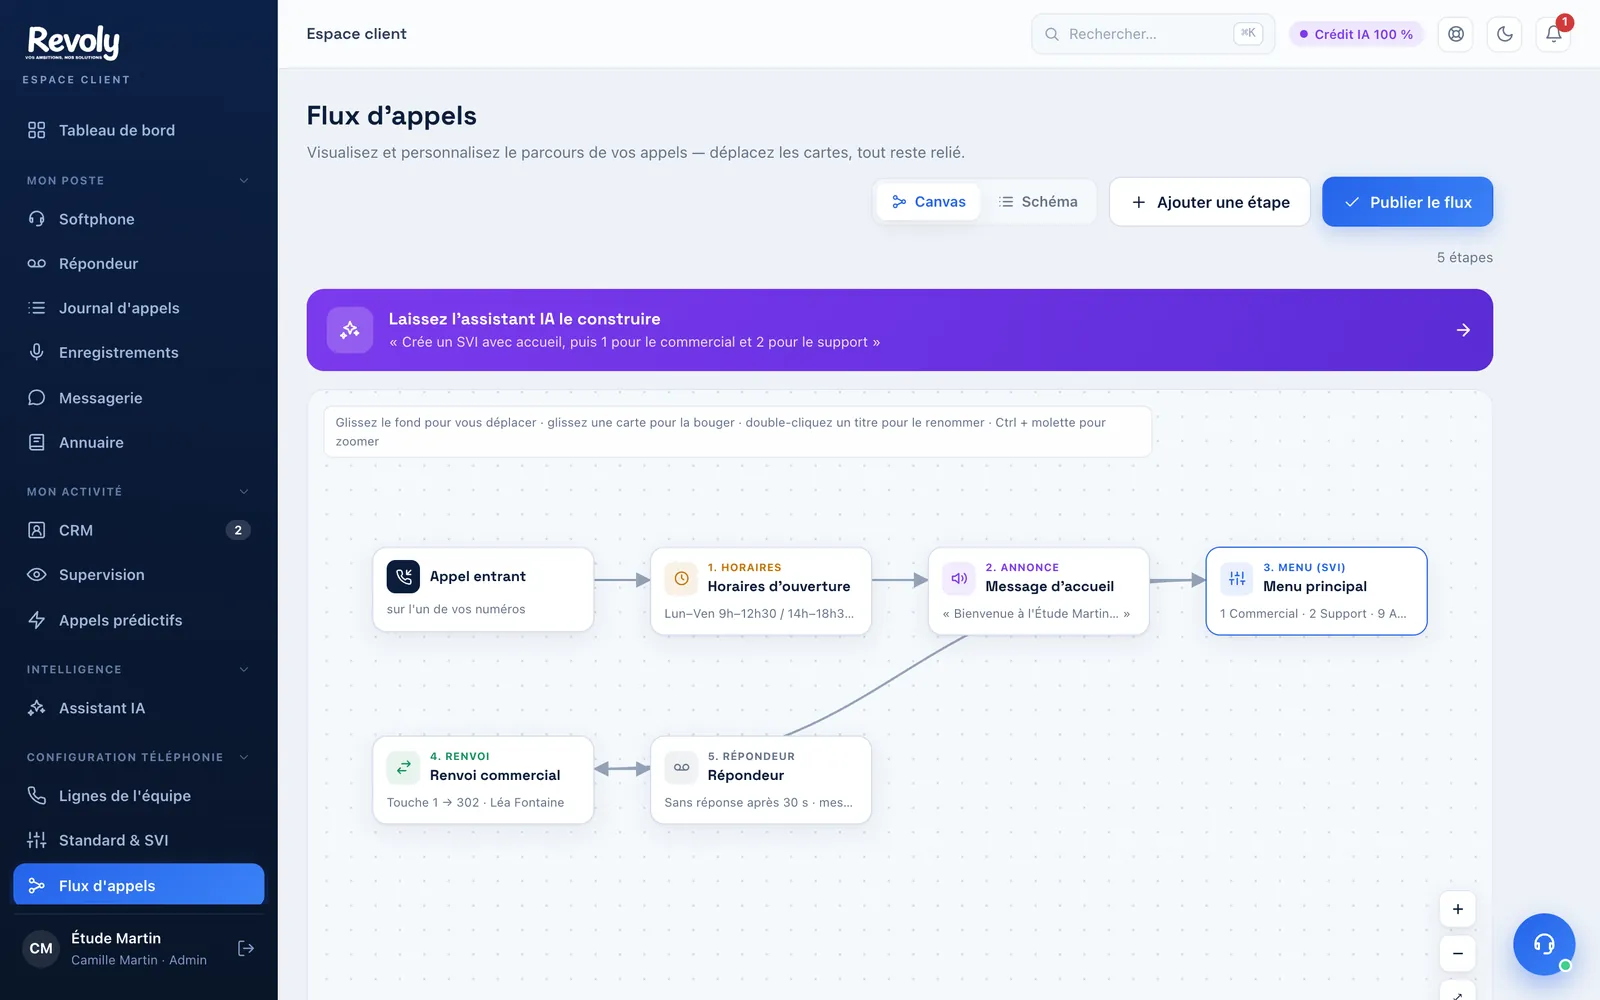Image resolution: width=1600 pixels, height=1000 pixels.
Task: Go to Standard & SVI
Action: (x=139, y=840)
